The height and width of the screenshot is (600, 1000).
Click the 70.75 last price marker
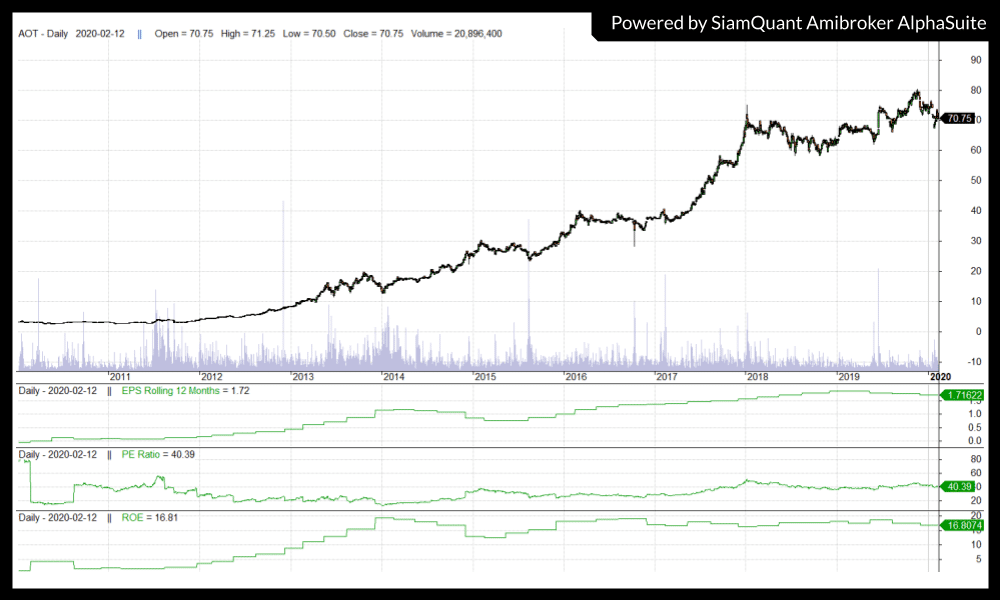[x=958, y=118]
